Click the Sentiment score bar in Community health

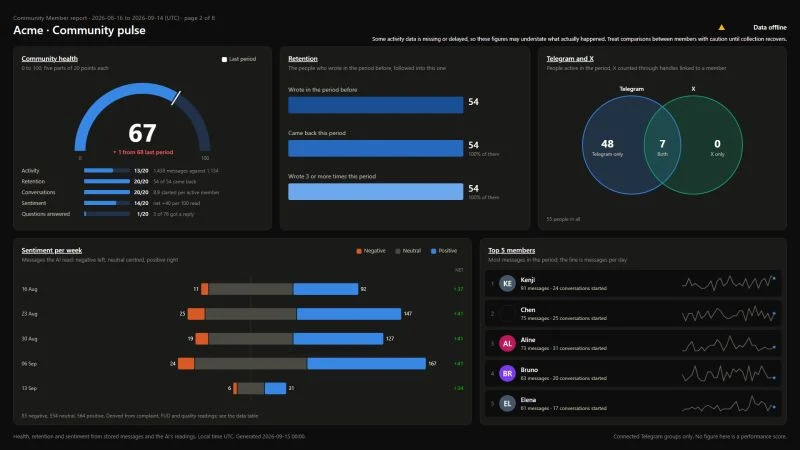(107, 203)
